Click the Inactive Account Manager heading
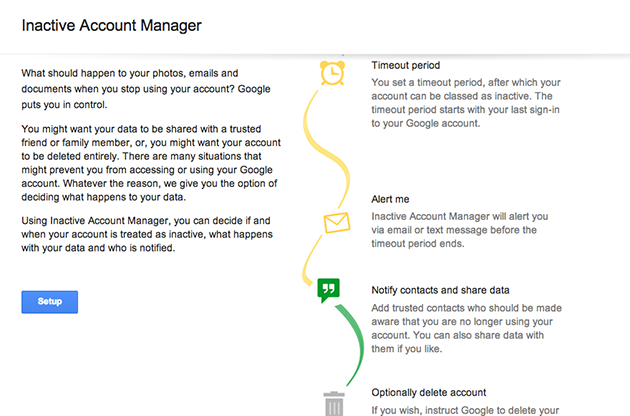This screenshot has width=630, height=416. (x=111, y=26)
